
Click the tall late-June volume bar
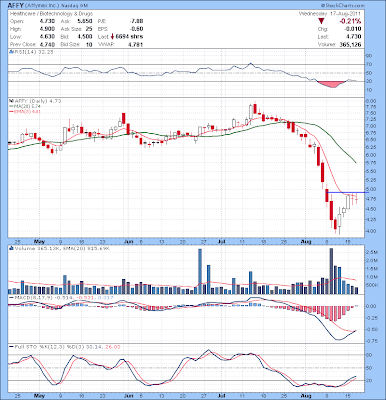[200, 271]
